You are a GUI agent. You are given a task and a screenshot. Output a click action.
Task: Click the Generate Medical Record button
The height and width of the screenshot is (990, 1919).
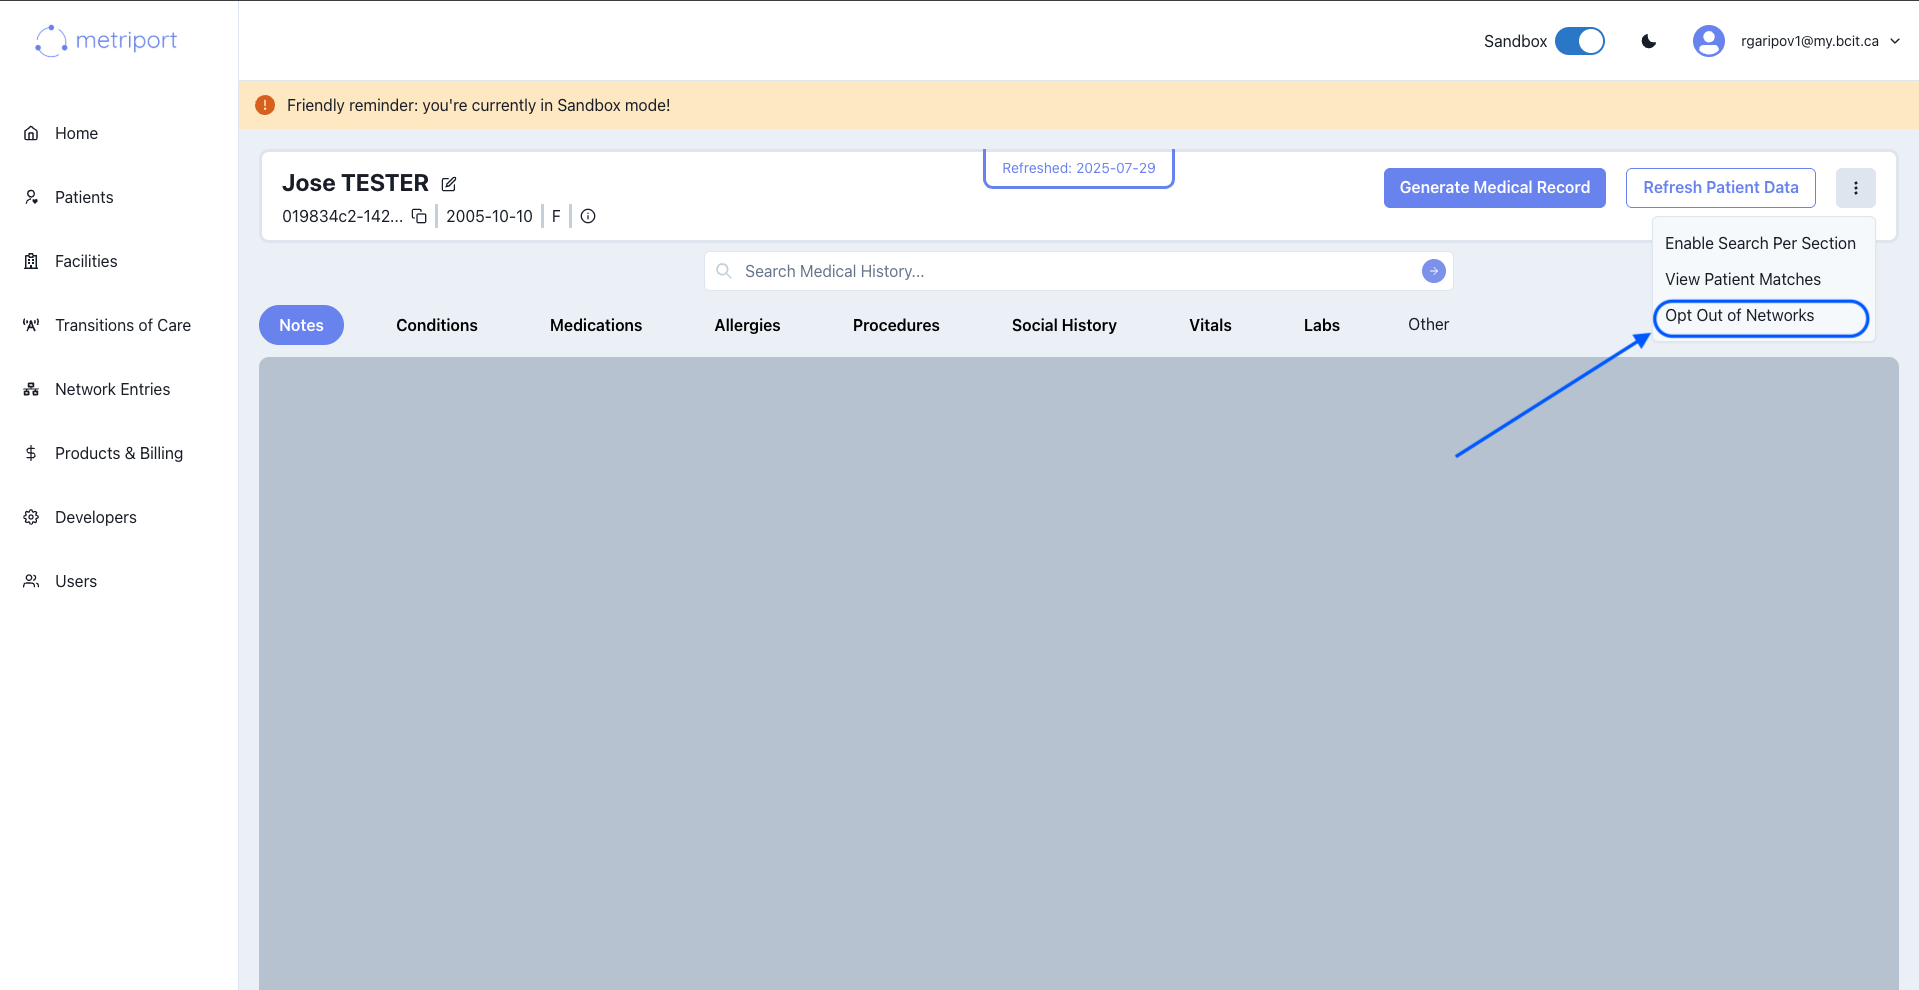pos(1494,187)
